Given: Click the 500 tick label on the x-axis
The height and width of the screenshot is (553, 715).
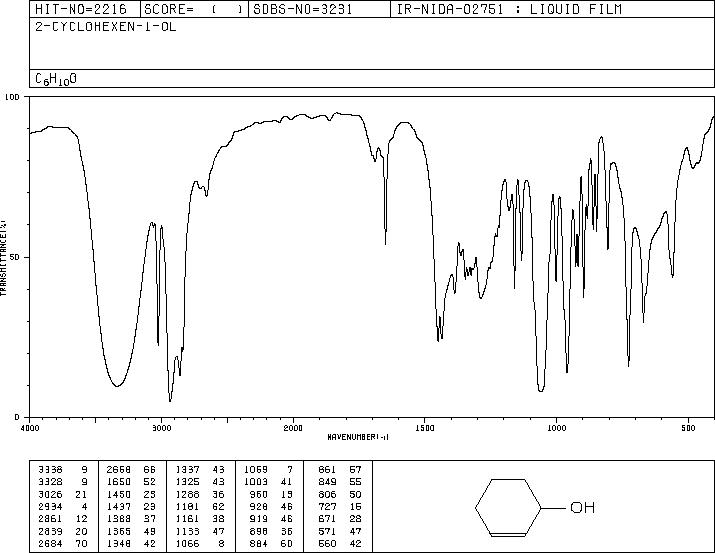Looking at the screenshot, I should click(689, 428).
